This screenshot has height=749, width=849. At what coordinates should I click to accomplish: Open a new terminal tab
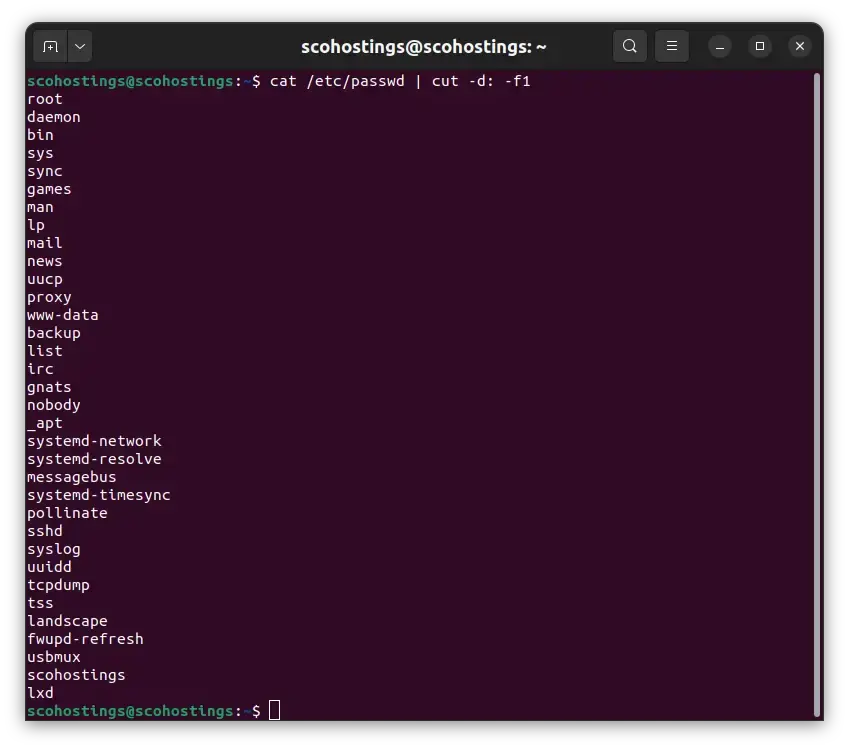tap(50, 47)
